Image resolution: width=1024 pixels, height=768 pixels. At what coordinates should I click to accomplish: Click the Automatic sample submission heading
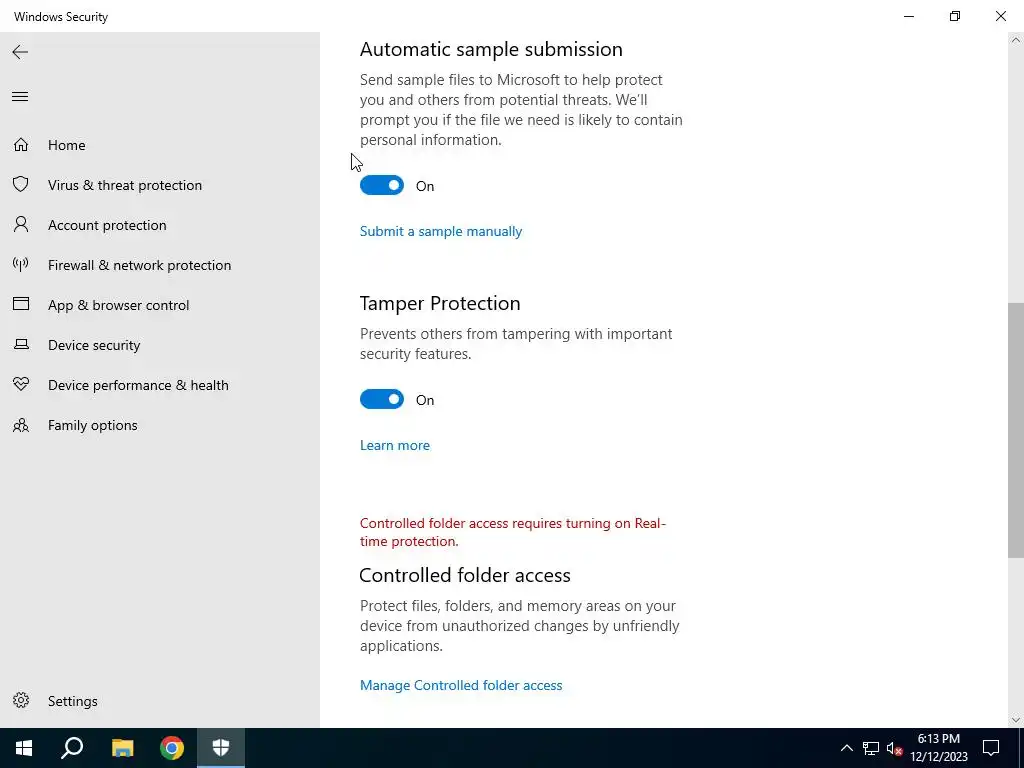491,49
